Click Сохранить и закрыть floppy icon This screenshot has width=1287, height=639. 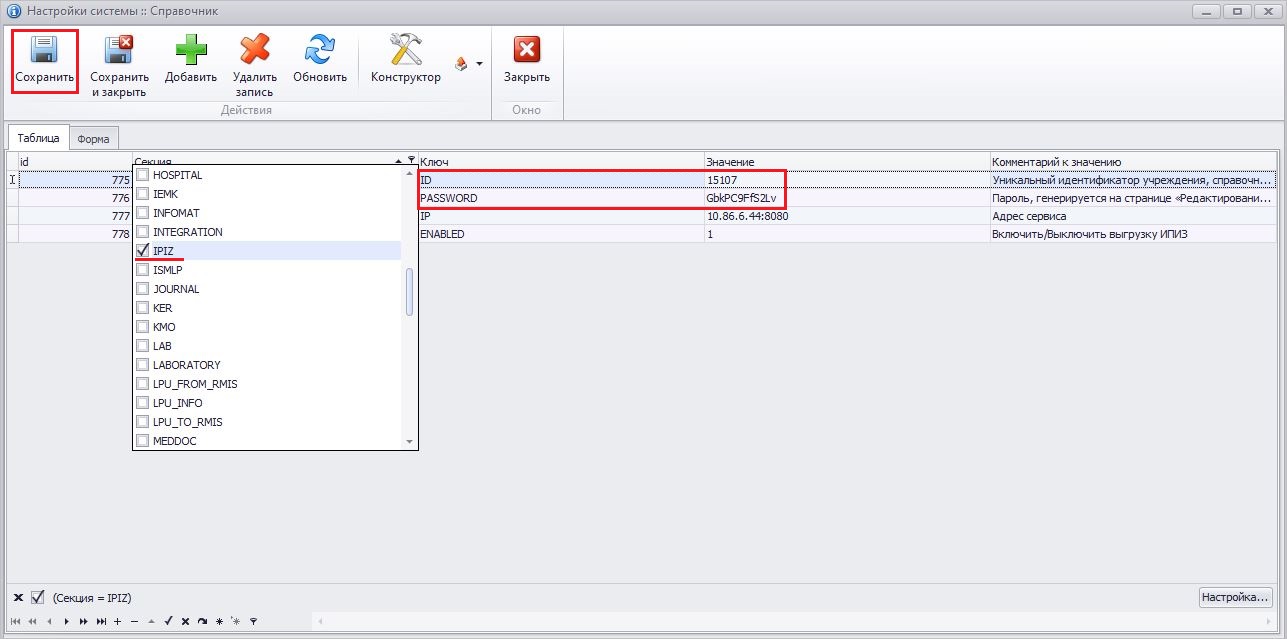(x=119, y=51)
